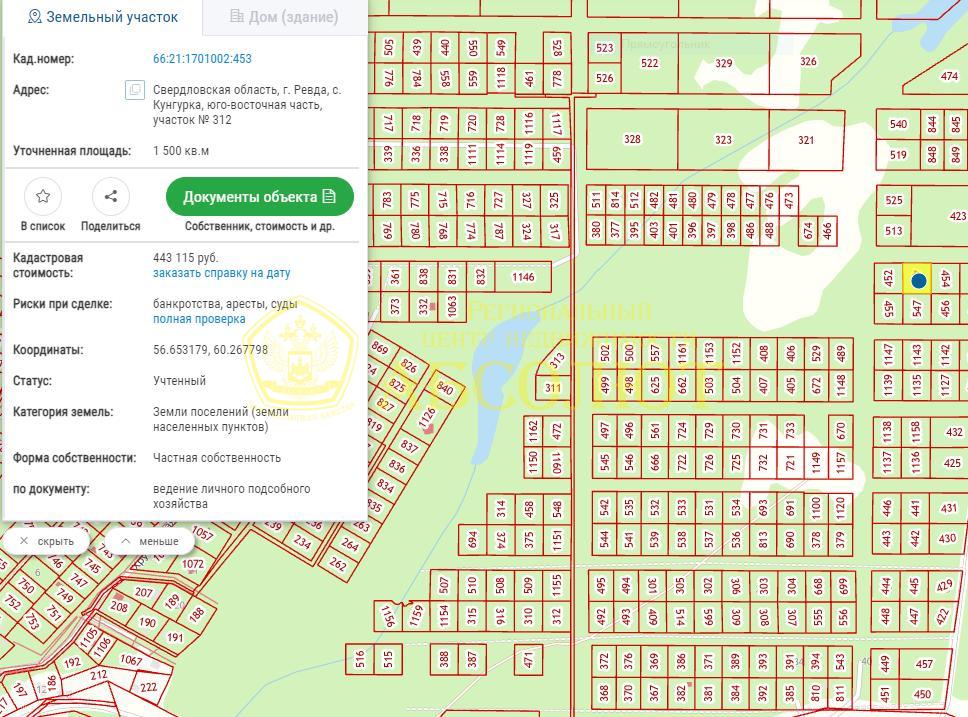Viewport: 968px width, 717px height.
Task: Open полная проверка link
Action: click(x=199, y=319)
